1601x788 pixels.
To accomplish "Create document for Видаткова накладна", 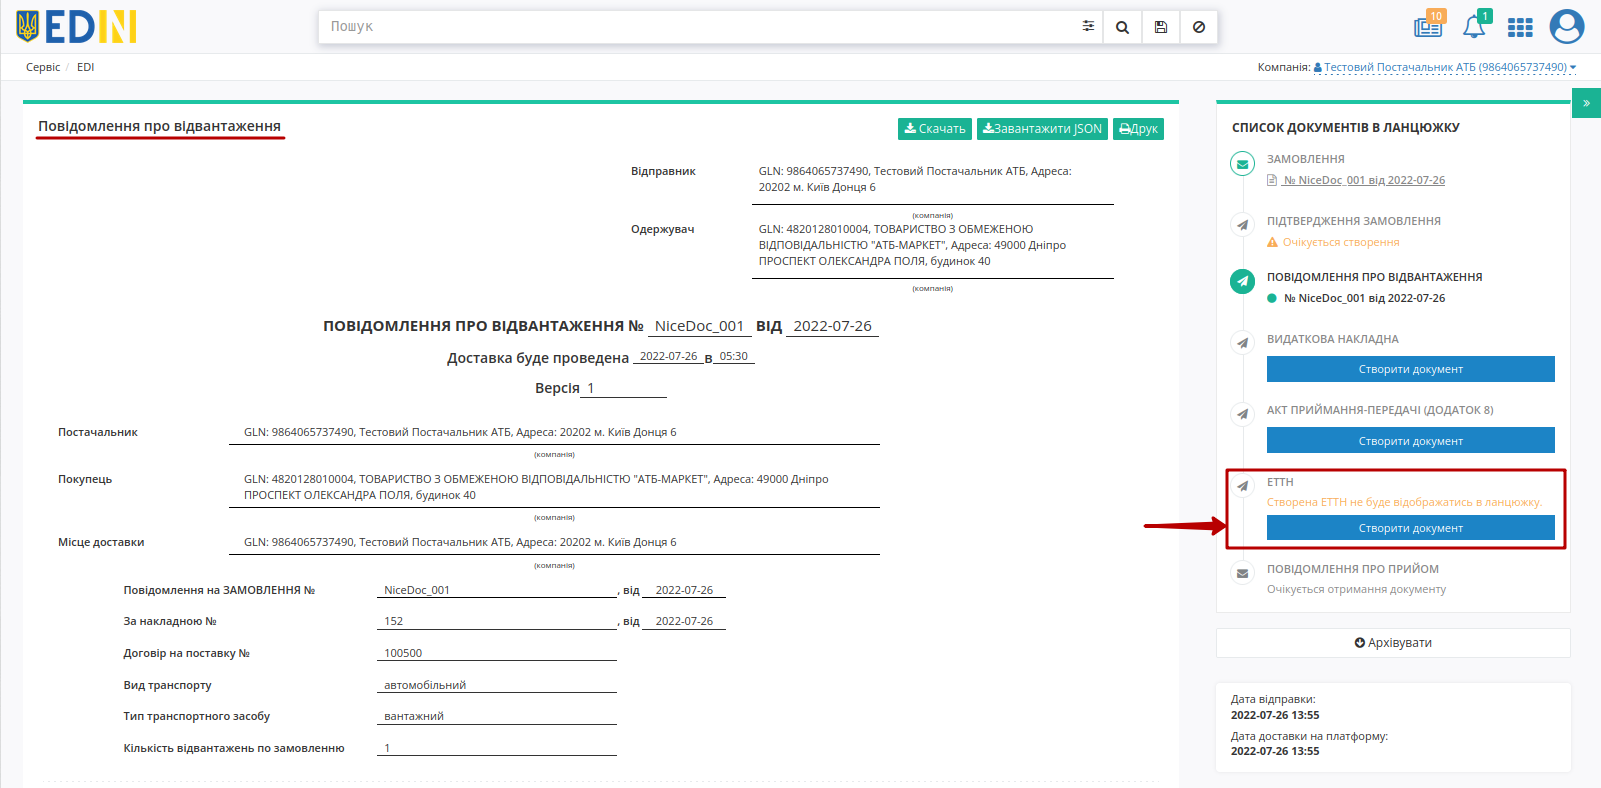I will (x=1410, y=369).
